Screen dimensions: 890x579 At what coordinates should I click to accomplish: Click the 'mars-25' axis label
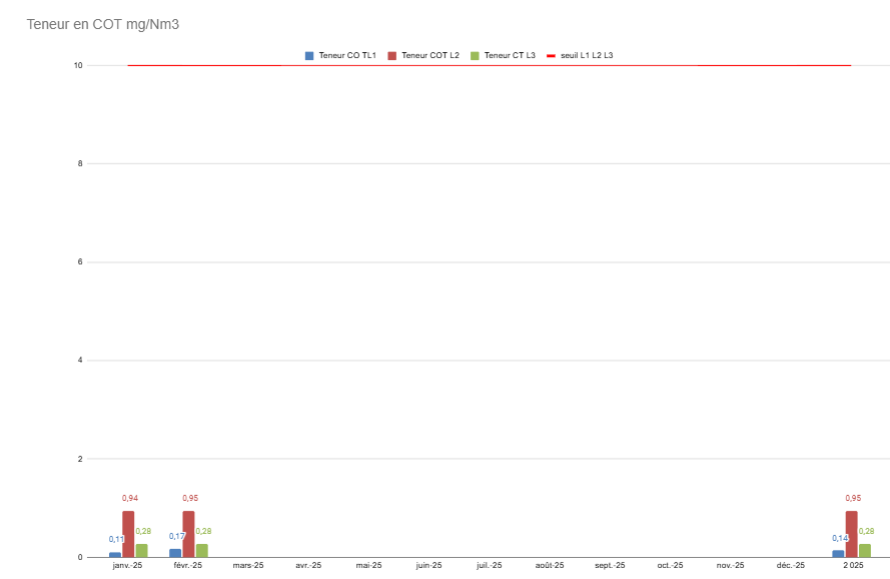click(248, 565)
